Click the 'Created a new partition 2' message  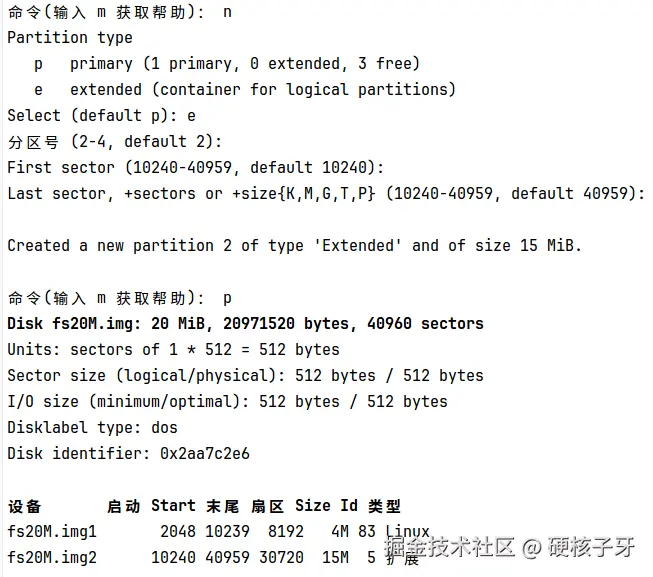pos(294,245)
